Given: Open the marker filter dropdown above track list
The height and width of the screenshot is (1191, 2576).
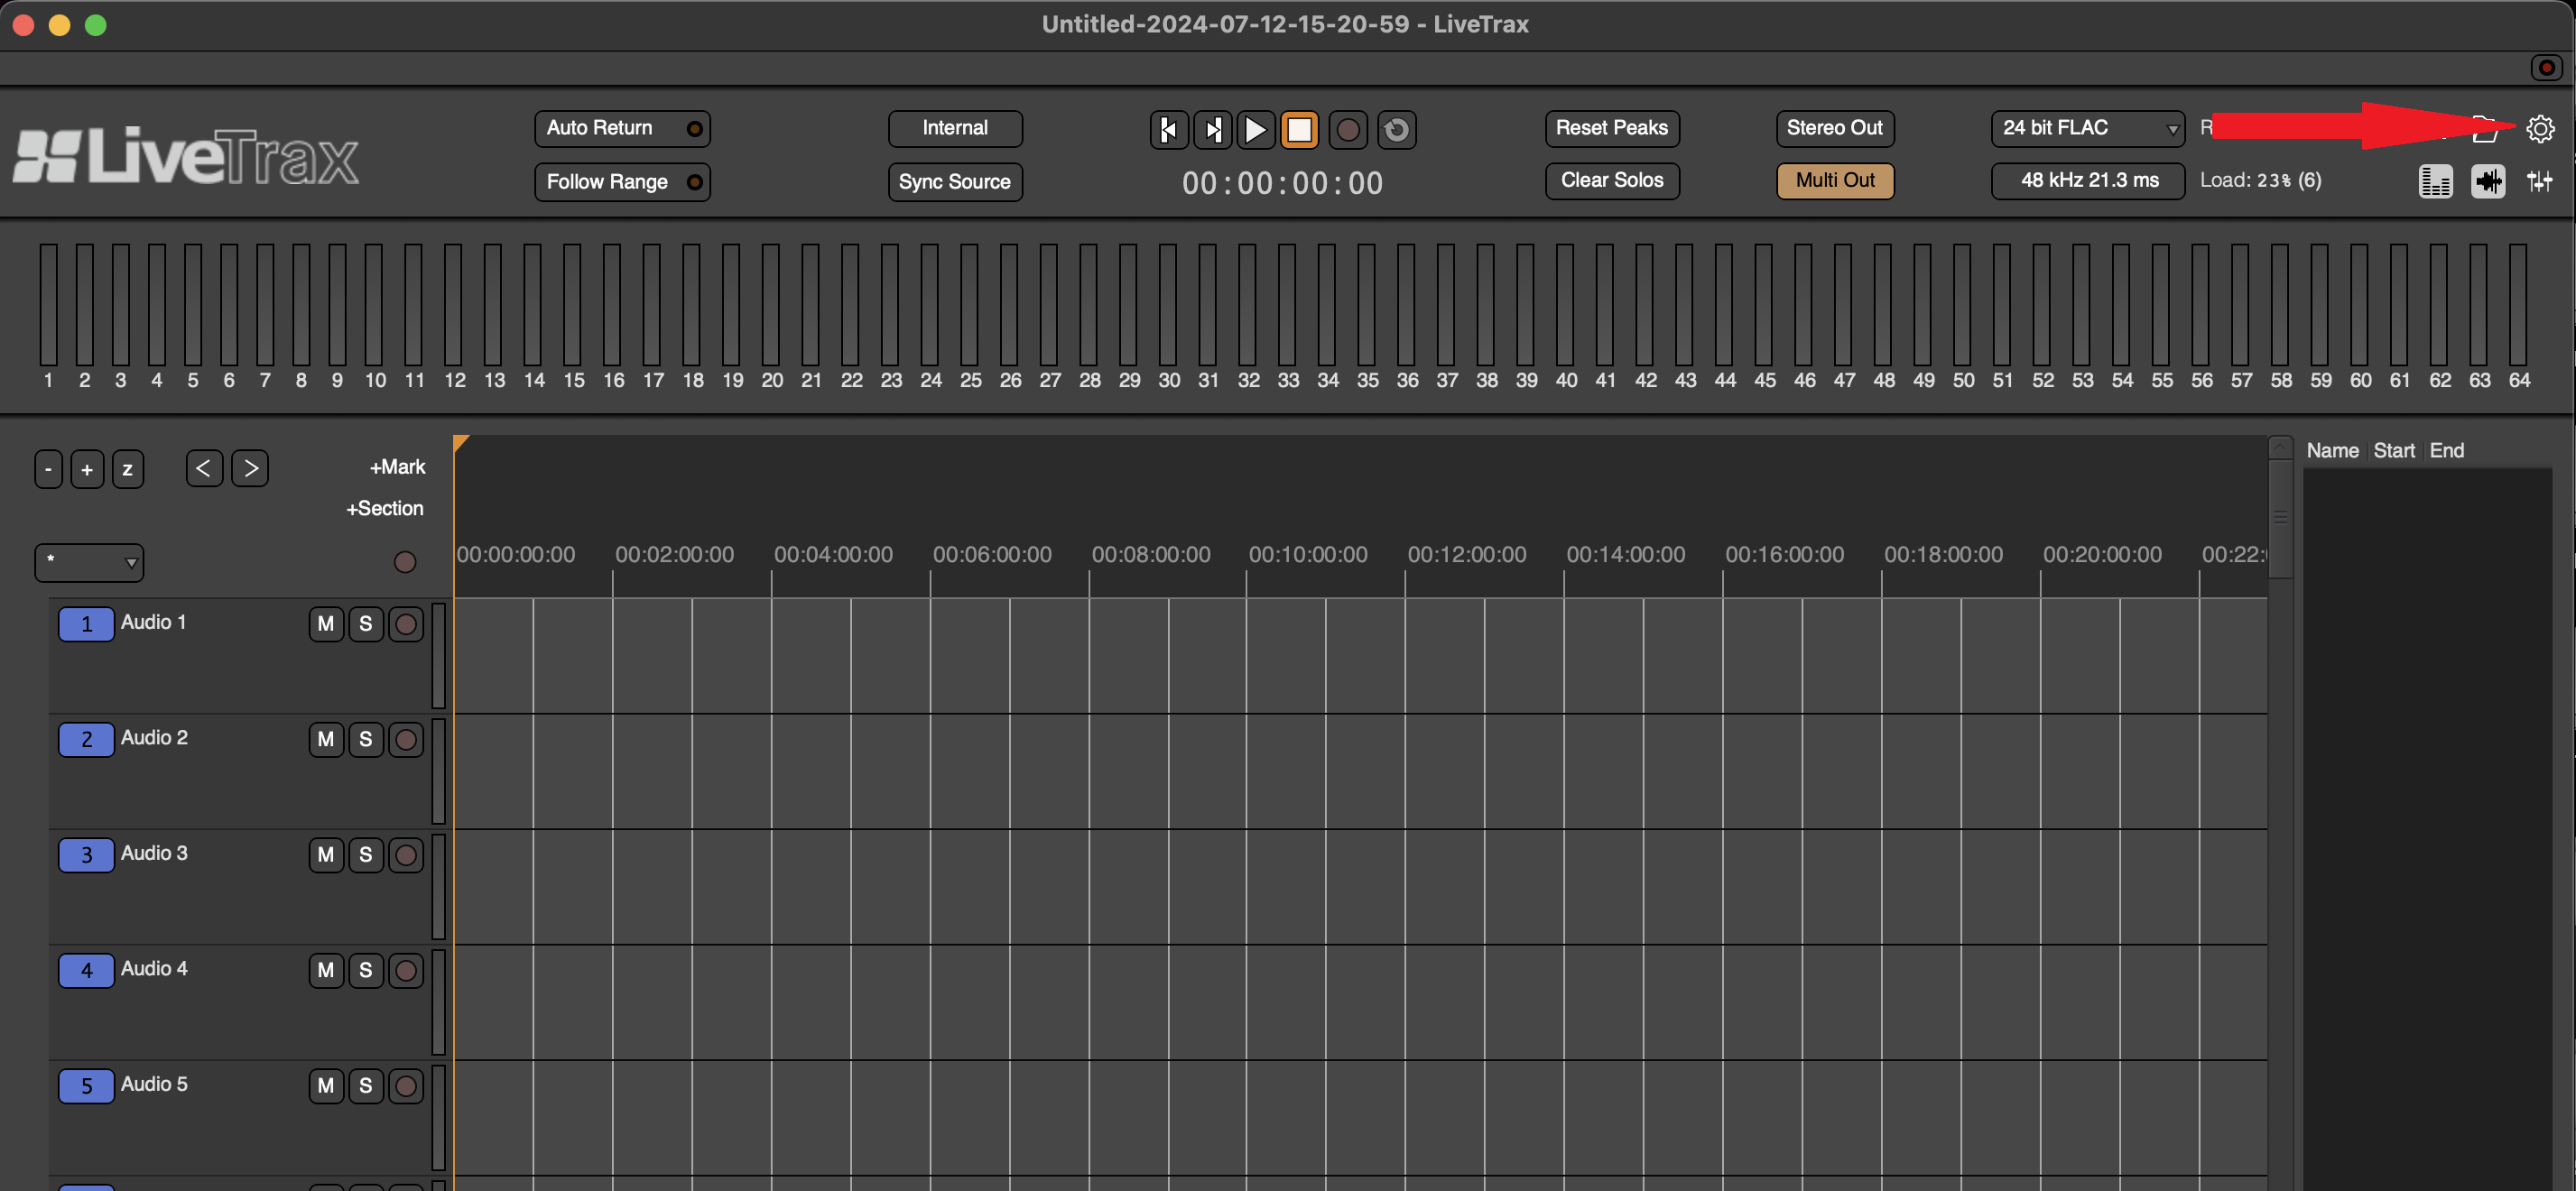Looking at the screenshot, I should click(x=89, y=562).
